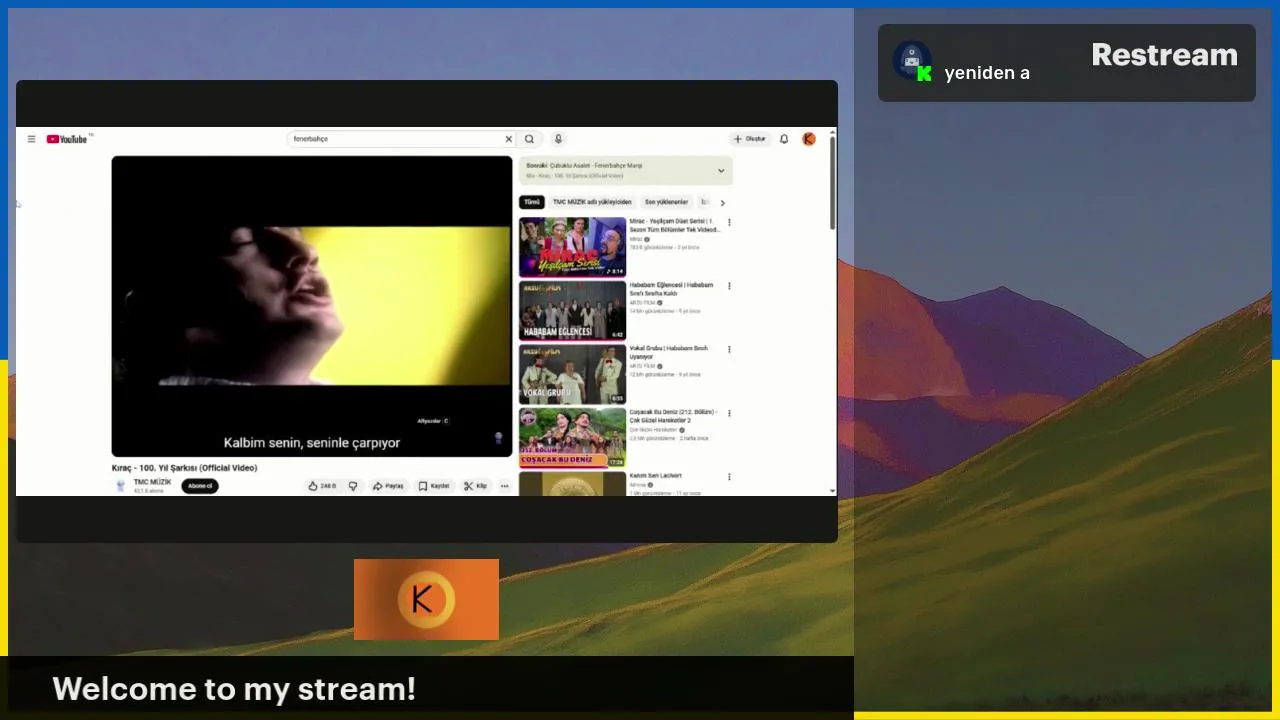Viewport: 1280px width, 720px height.
Task: Open the Vokal Grubu video thumbnail
Action: tap(572, 374)
